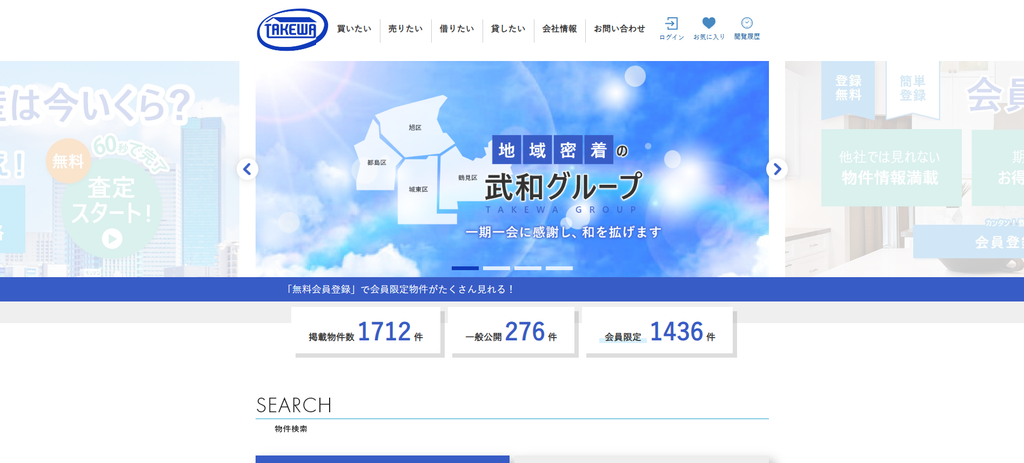Click the 掲載物件数 1712 件 counter
The image size is (1024, 463).
[368, 332]
